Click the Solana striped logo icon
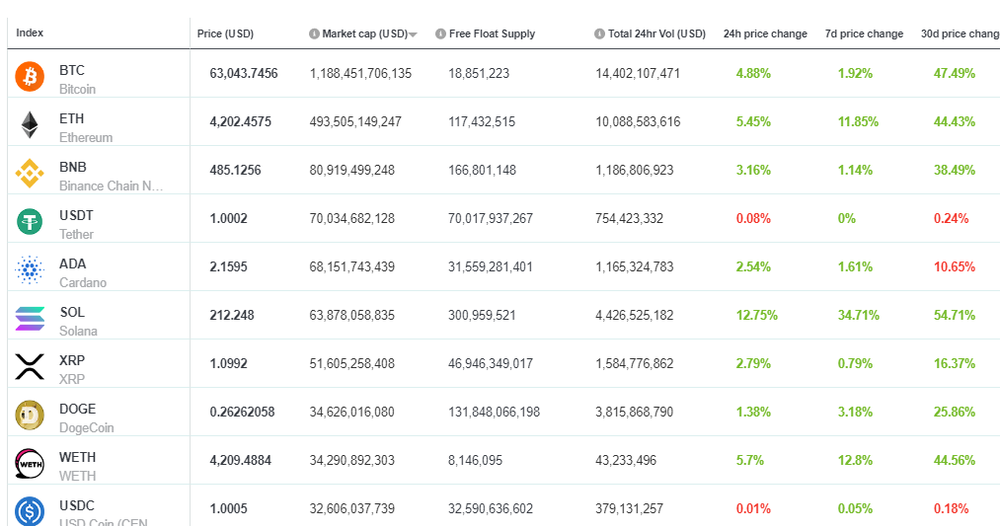 point(30,318)
